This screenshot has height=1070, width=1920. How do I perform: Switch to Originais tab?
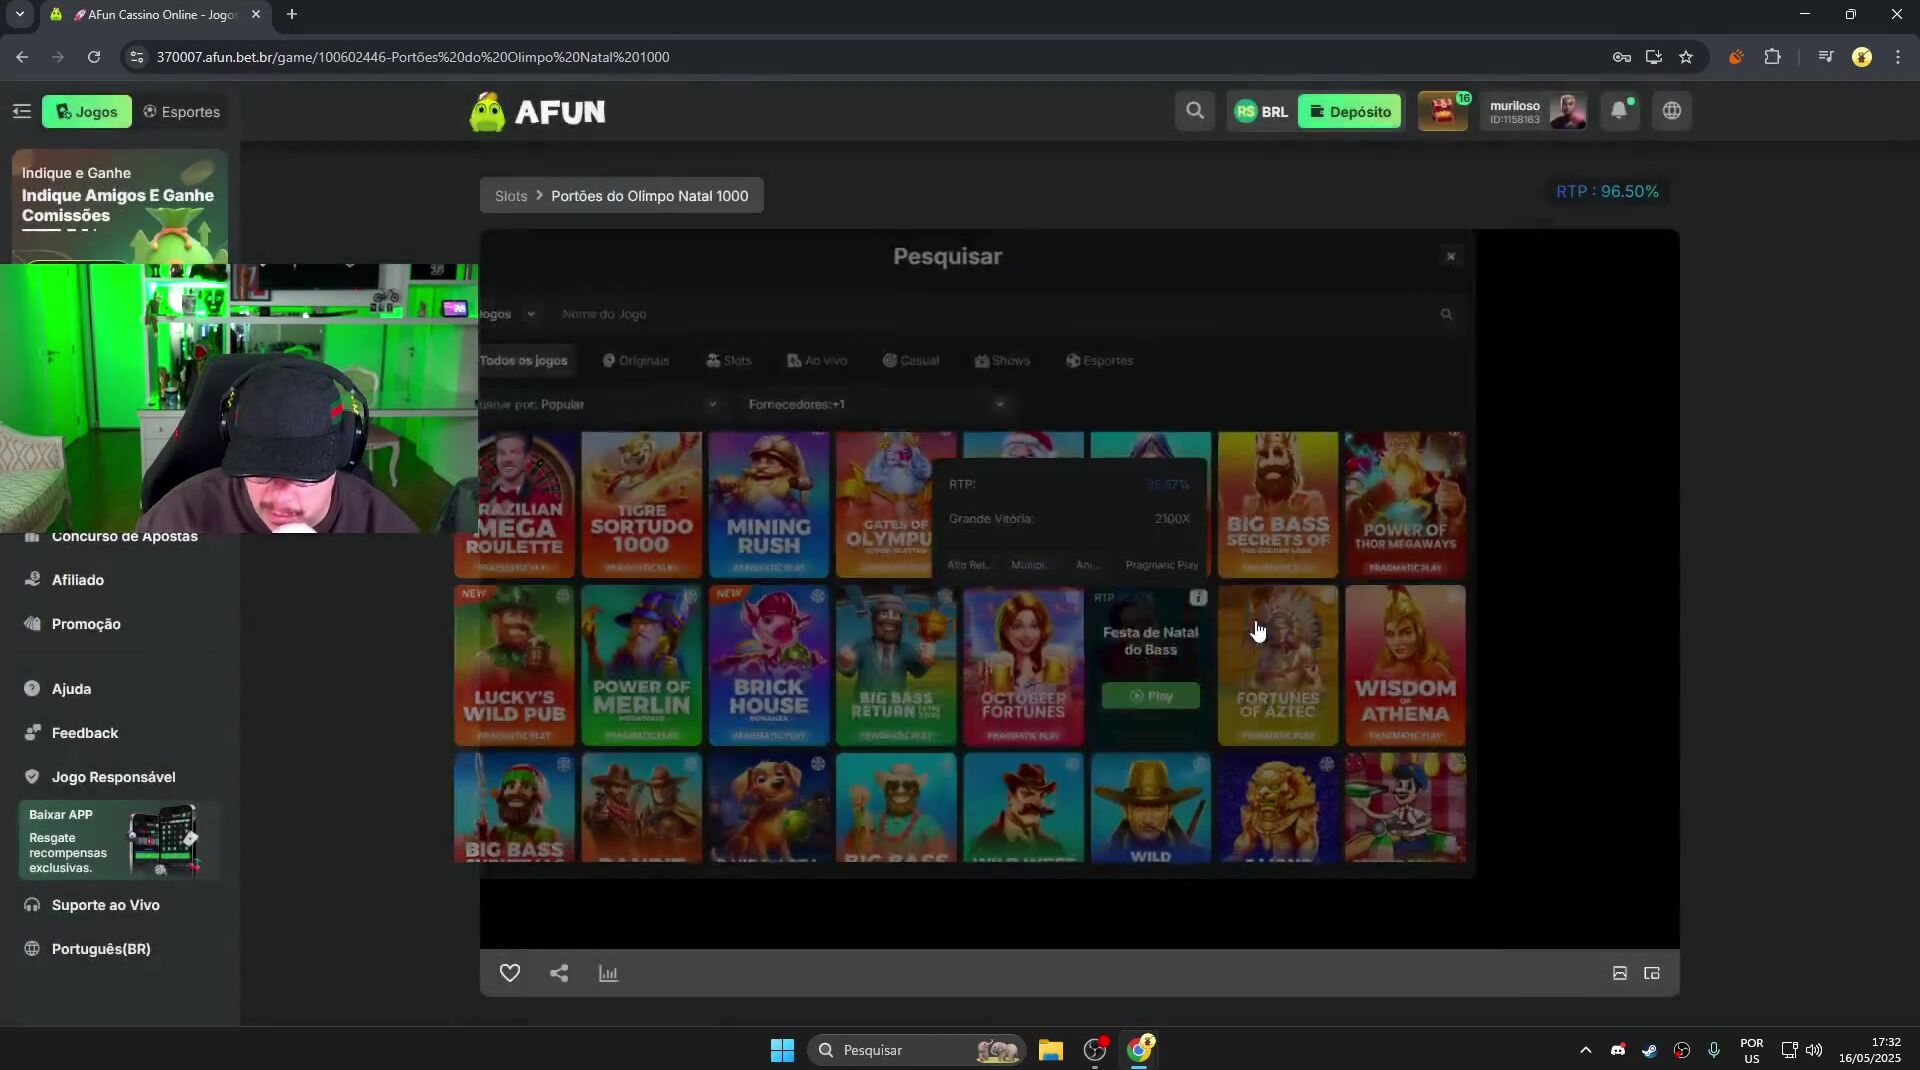[636, 361]
